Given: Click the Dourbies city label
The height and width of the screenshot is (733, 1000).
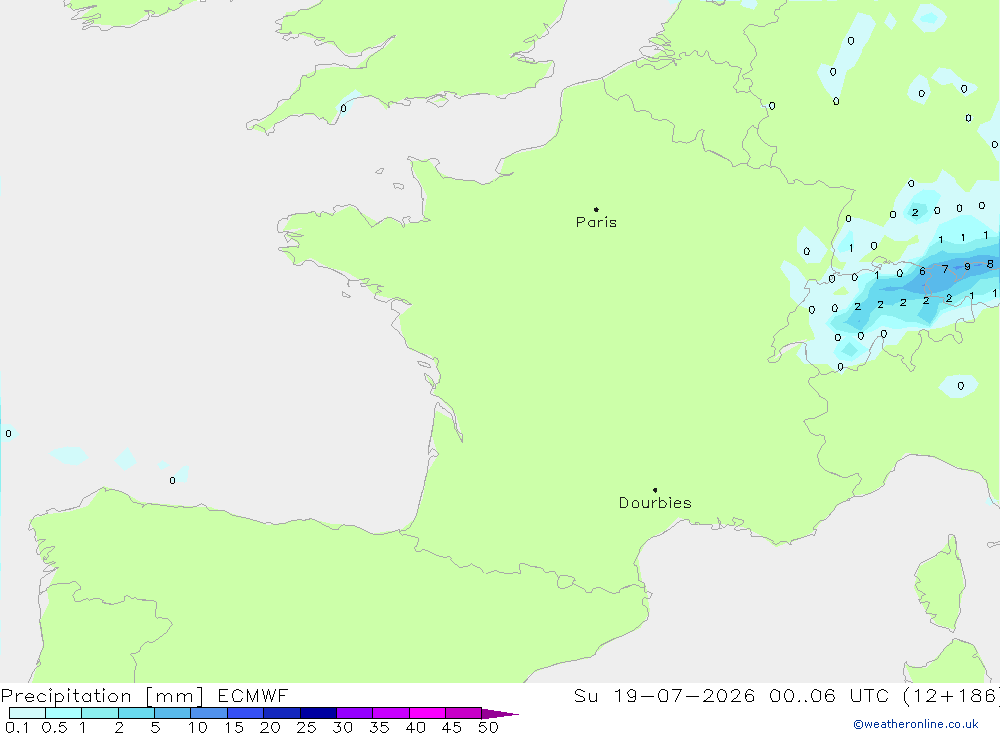Looking at the screenshot, I should point(655,503).
